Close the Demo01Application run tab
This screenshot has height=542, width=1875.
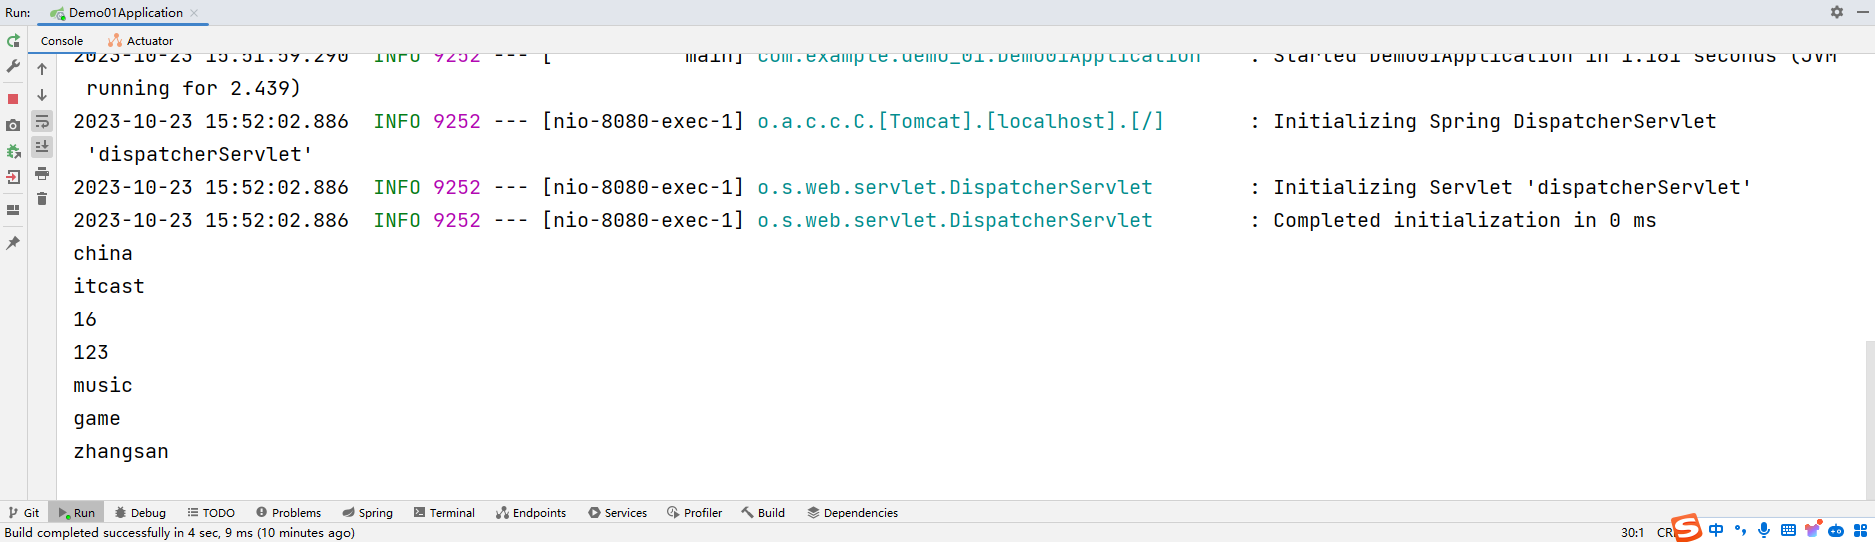(194, 13)
